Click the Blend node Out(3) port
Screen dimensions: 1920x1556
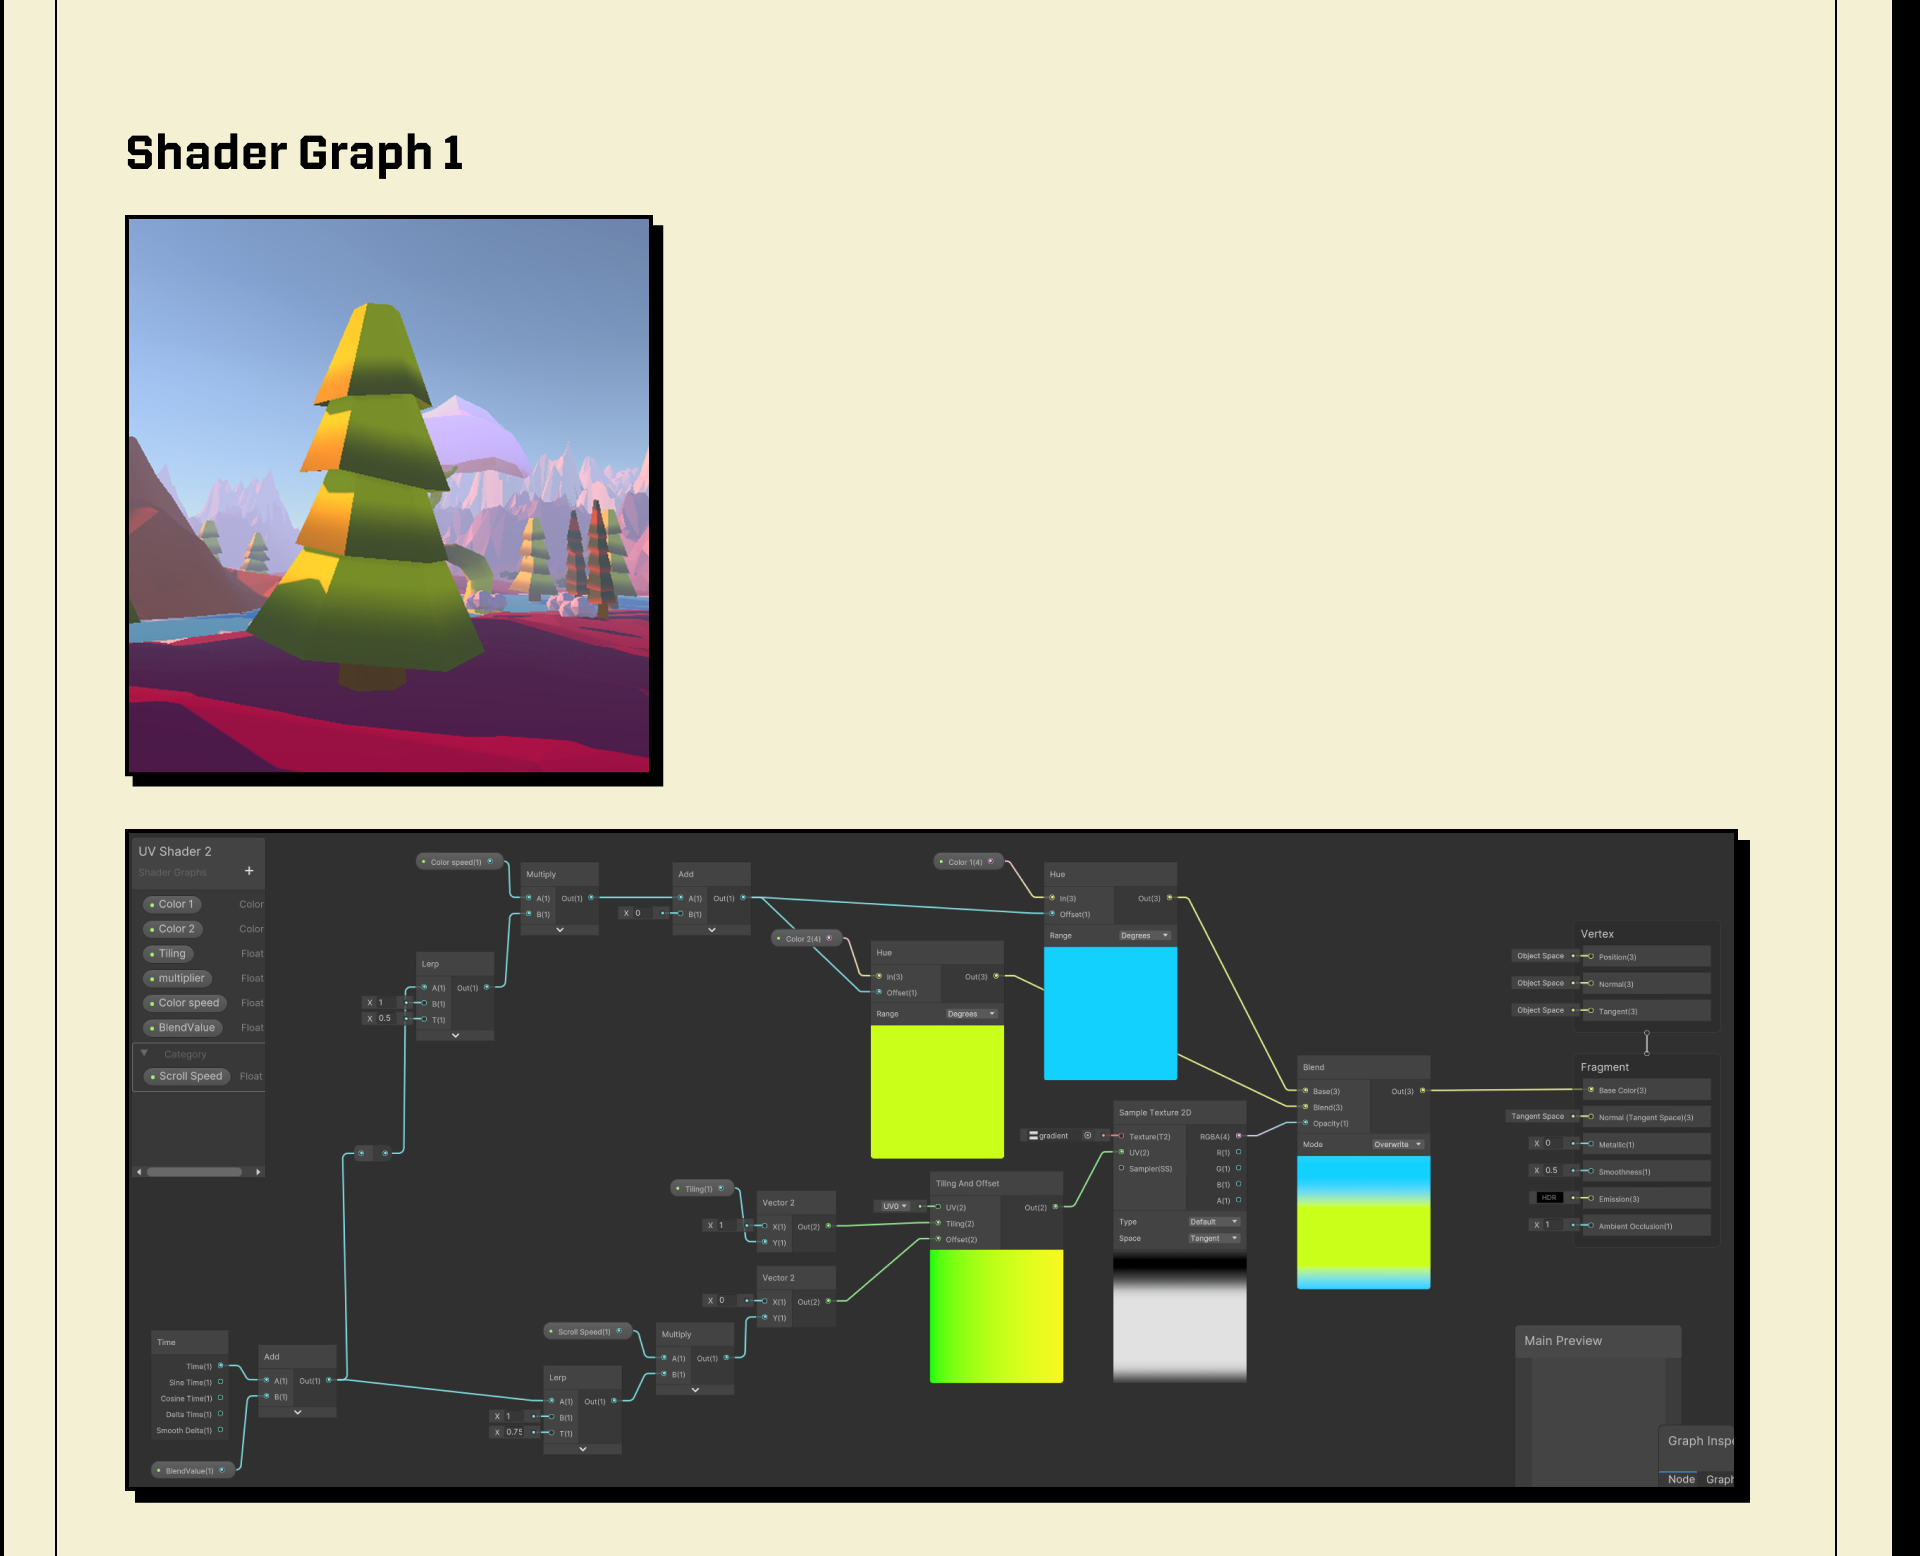tap(1422, 1091)
